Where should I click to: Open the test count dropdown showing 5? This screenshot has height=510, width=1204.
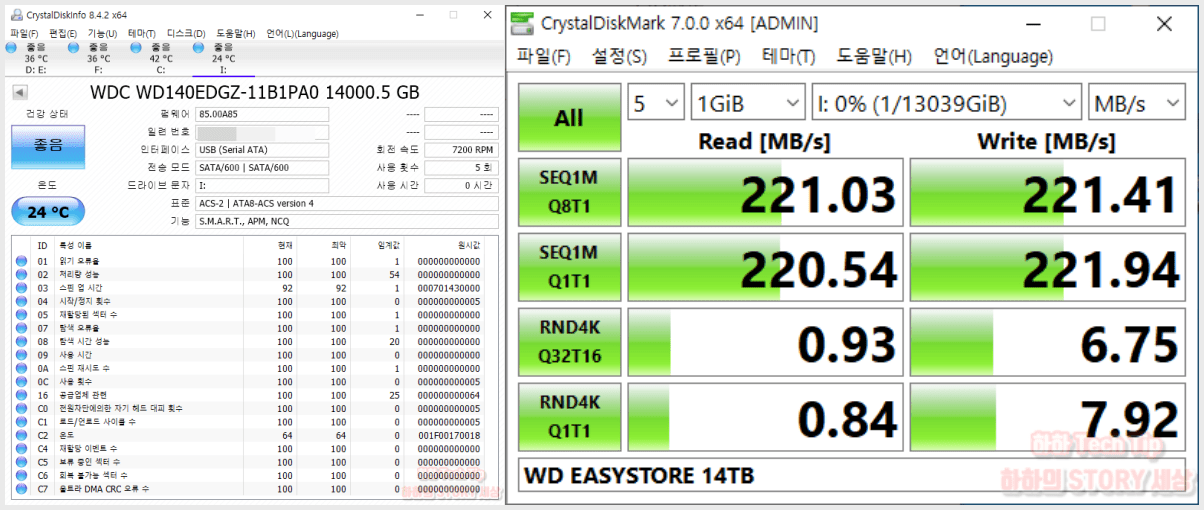pyautogui.click(x=654, y=103)
